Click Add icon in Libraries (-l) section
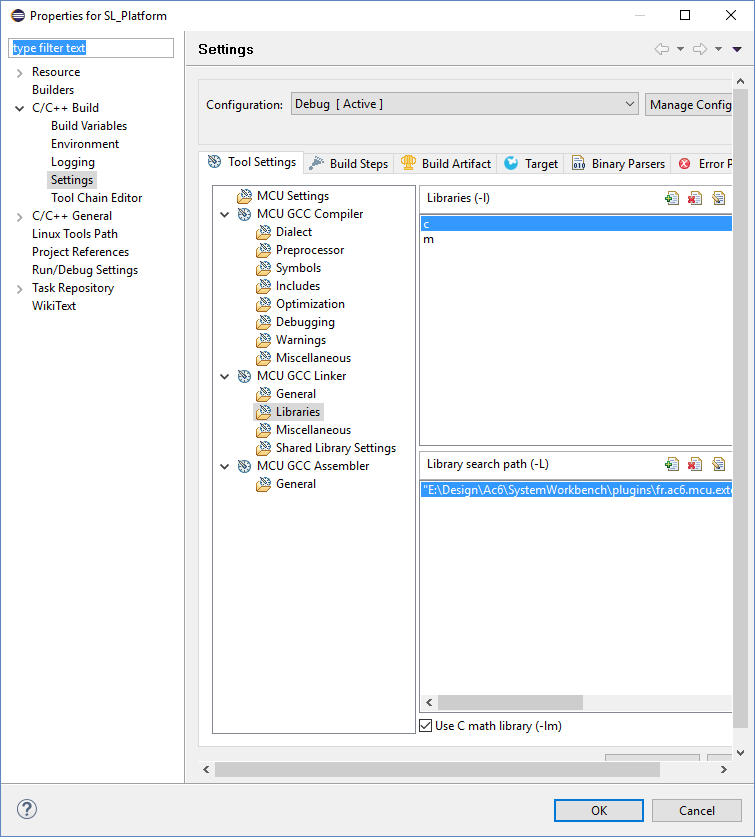This screenshot has width=755, height=837. pyautogui.click(x=672, y=198)
